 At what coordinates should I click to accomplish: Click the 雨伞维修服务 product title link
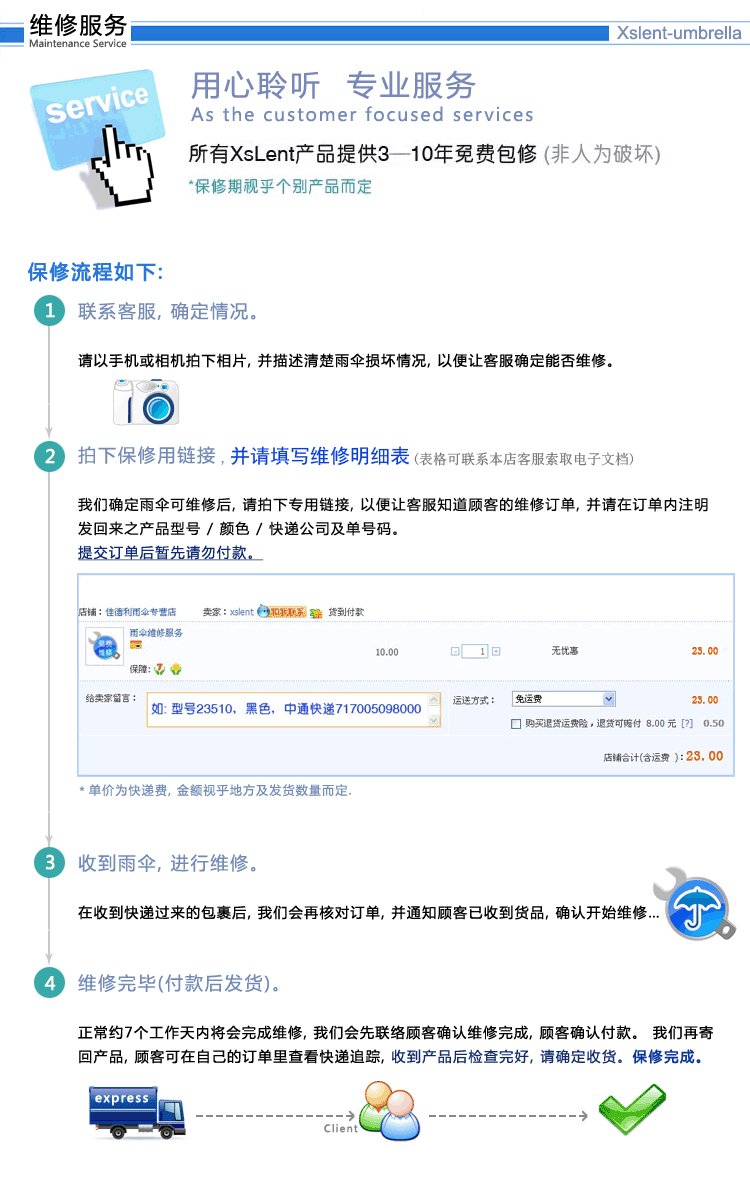(157, 632)
